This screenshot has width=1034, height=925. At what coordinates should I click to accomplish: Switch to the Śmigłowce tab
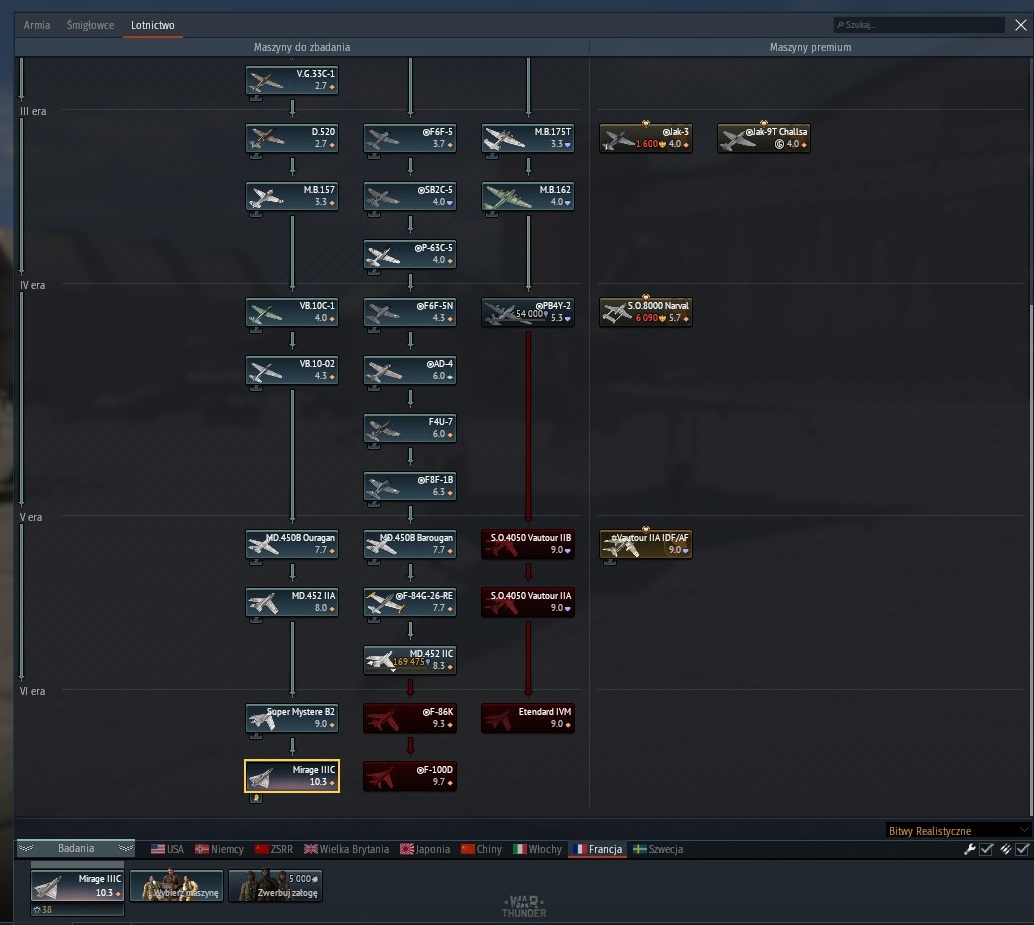90,25
